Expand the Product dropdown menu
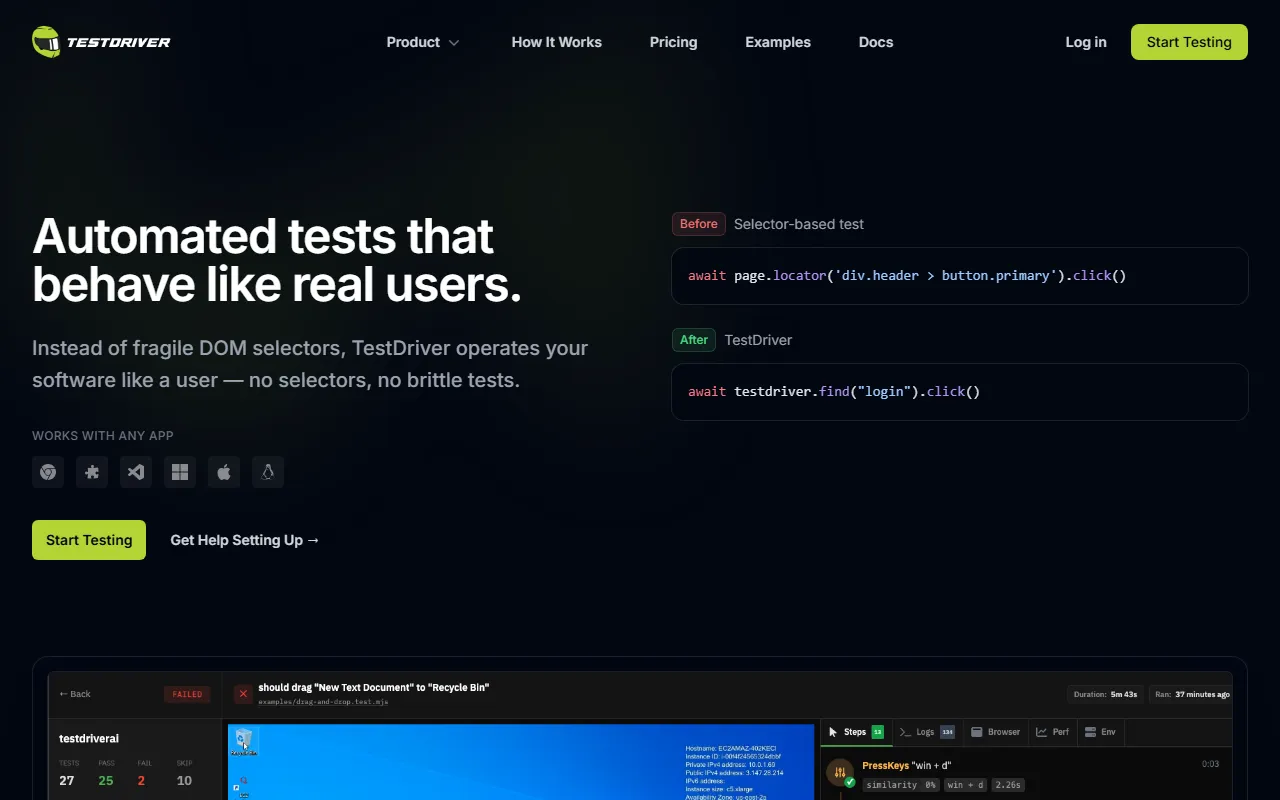This screenshot has width=1280, height=800. 423,42
